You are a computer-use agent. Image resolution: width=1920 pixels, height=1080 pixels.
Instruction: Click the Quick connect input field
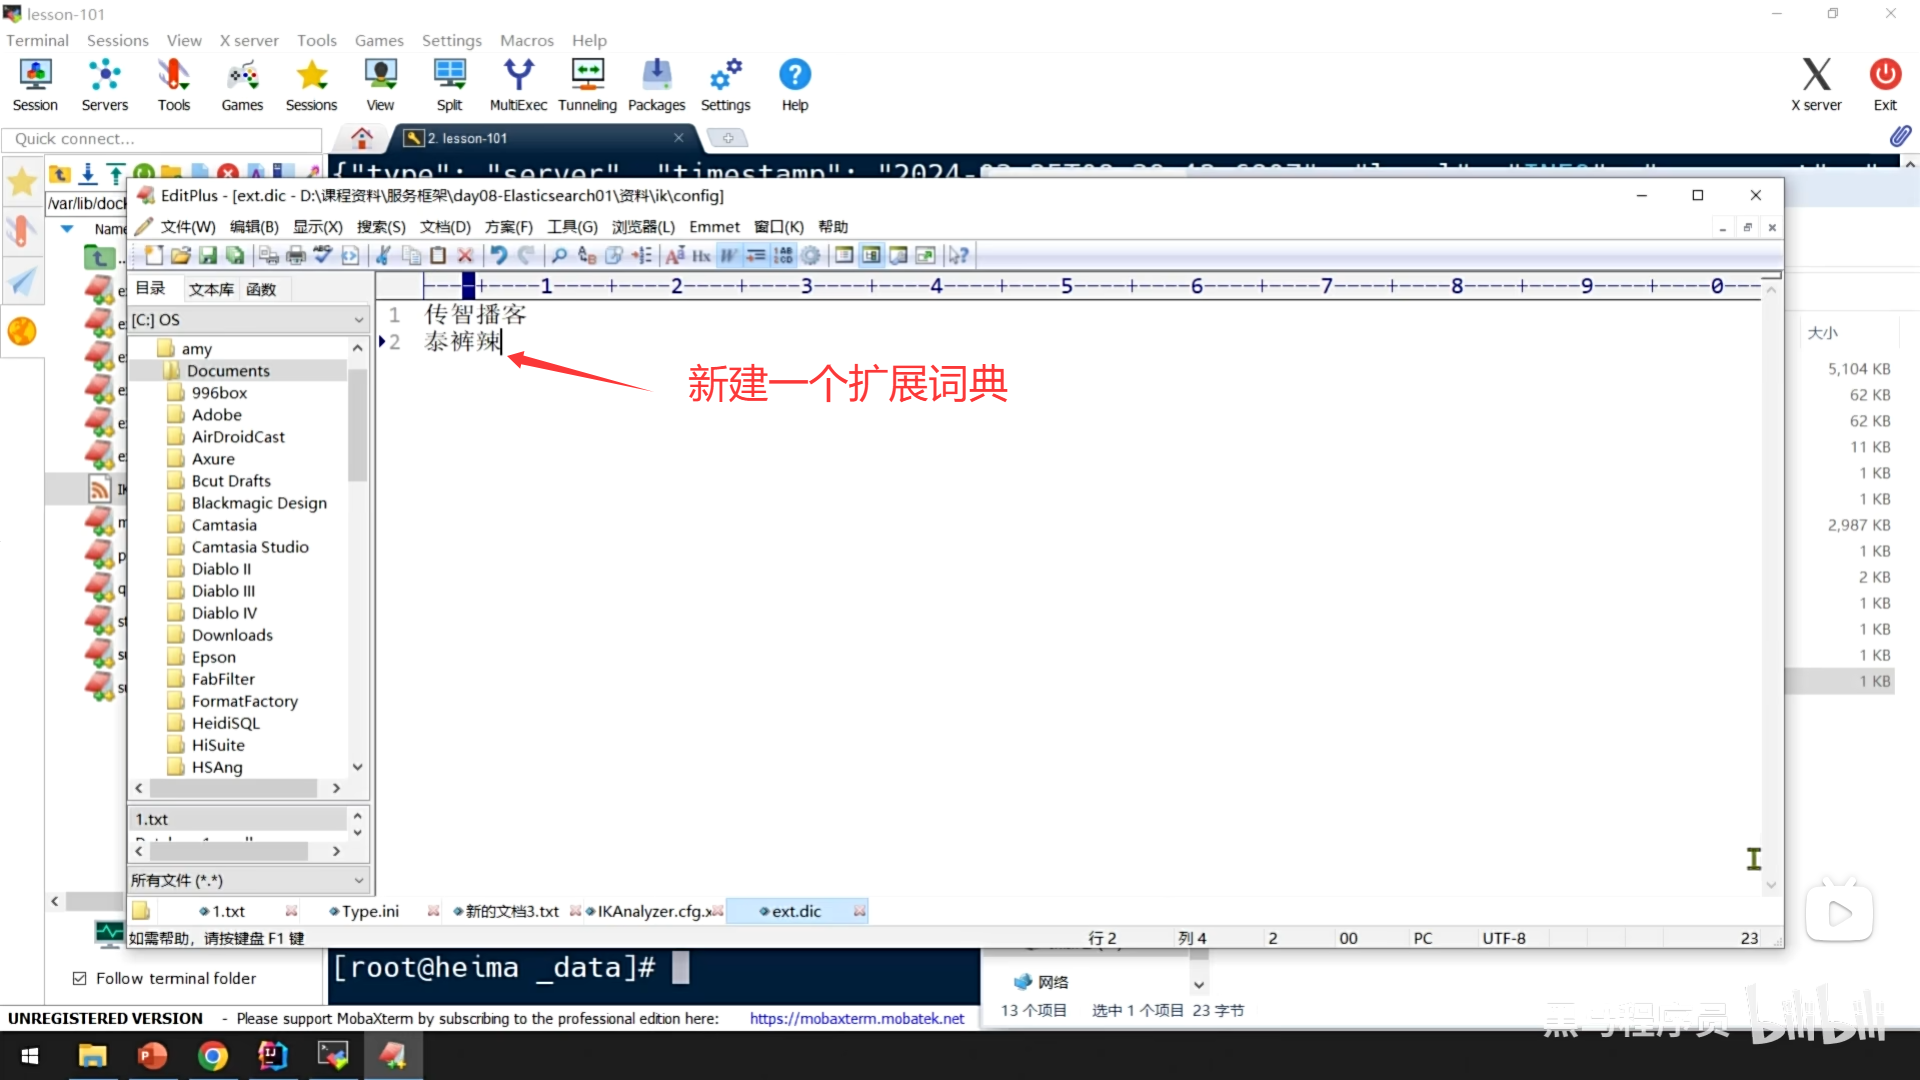tap(160, 139)
